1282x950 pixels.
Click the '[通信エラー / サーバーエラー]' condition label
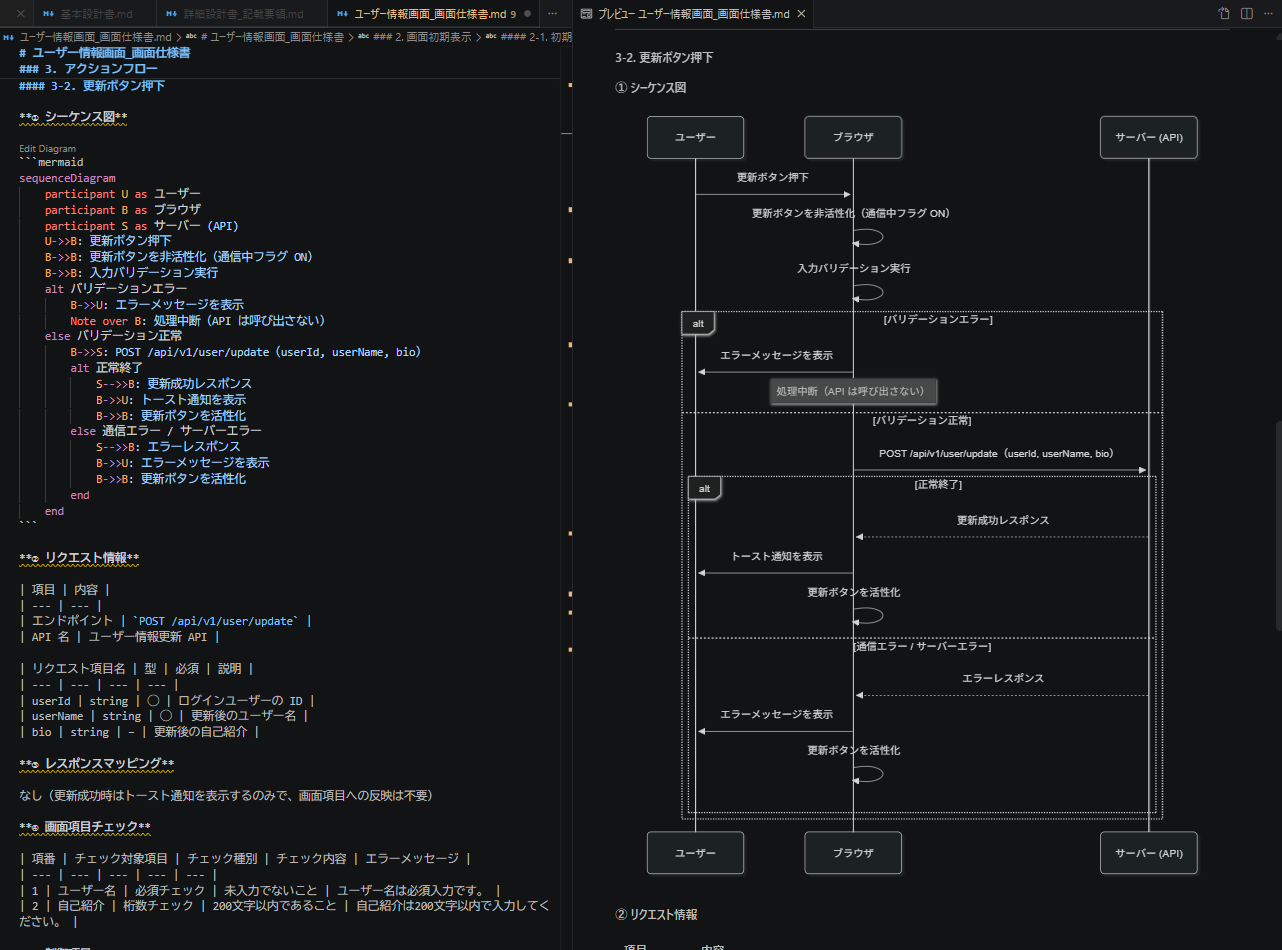[922, 647]
